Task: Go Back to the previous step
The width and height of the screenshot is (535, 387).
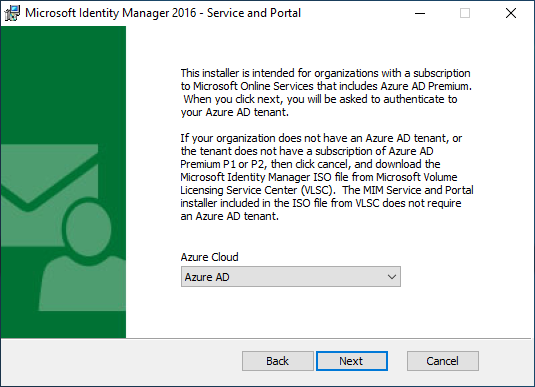Action: pos(277,361)
